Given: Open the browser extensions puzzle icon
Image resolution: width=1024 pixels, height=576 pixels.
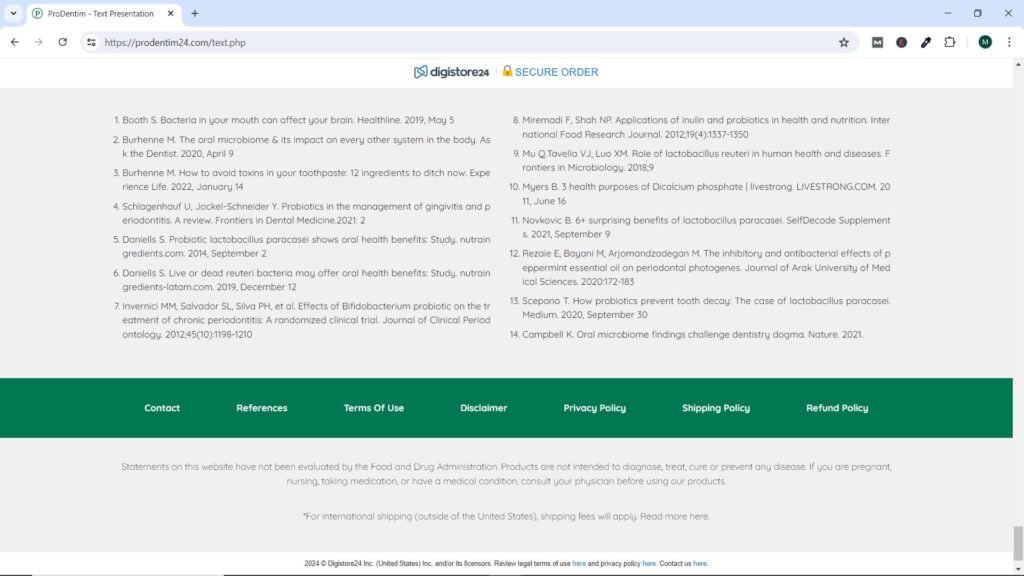Looking at the screenshot, I should [950, 42].
